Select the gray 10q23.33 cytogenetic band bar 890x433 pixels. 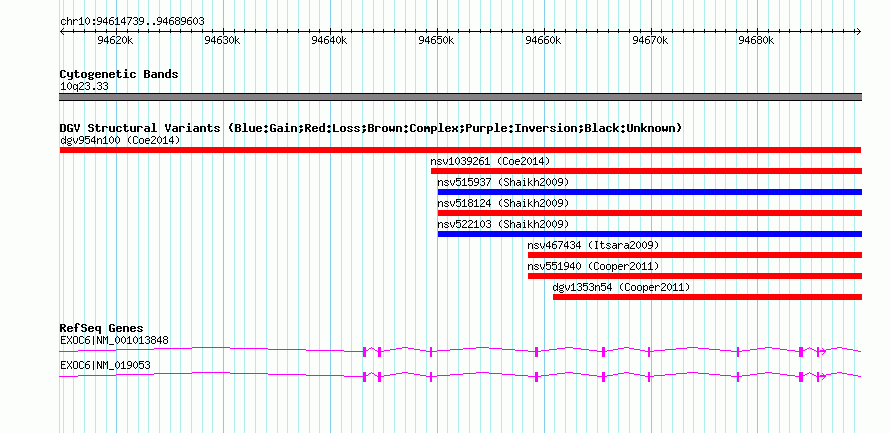tap(460, 97)
